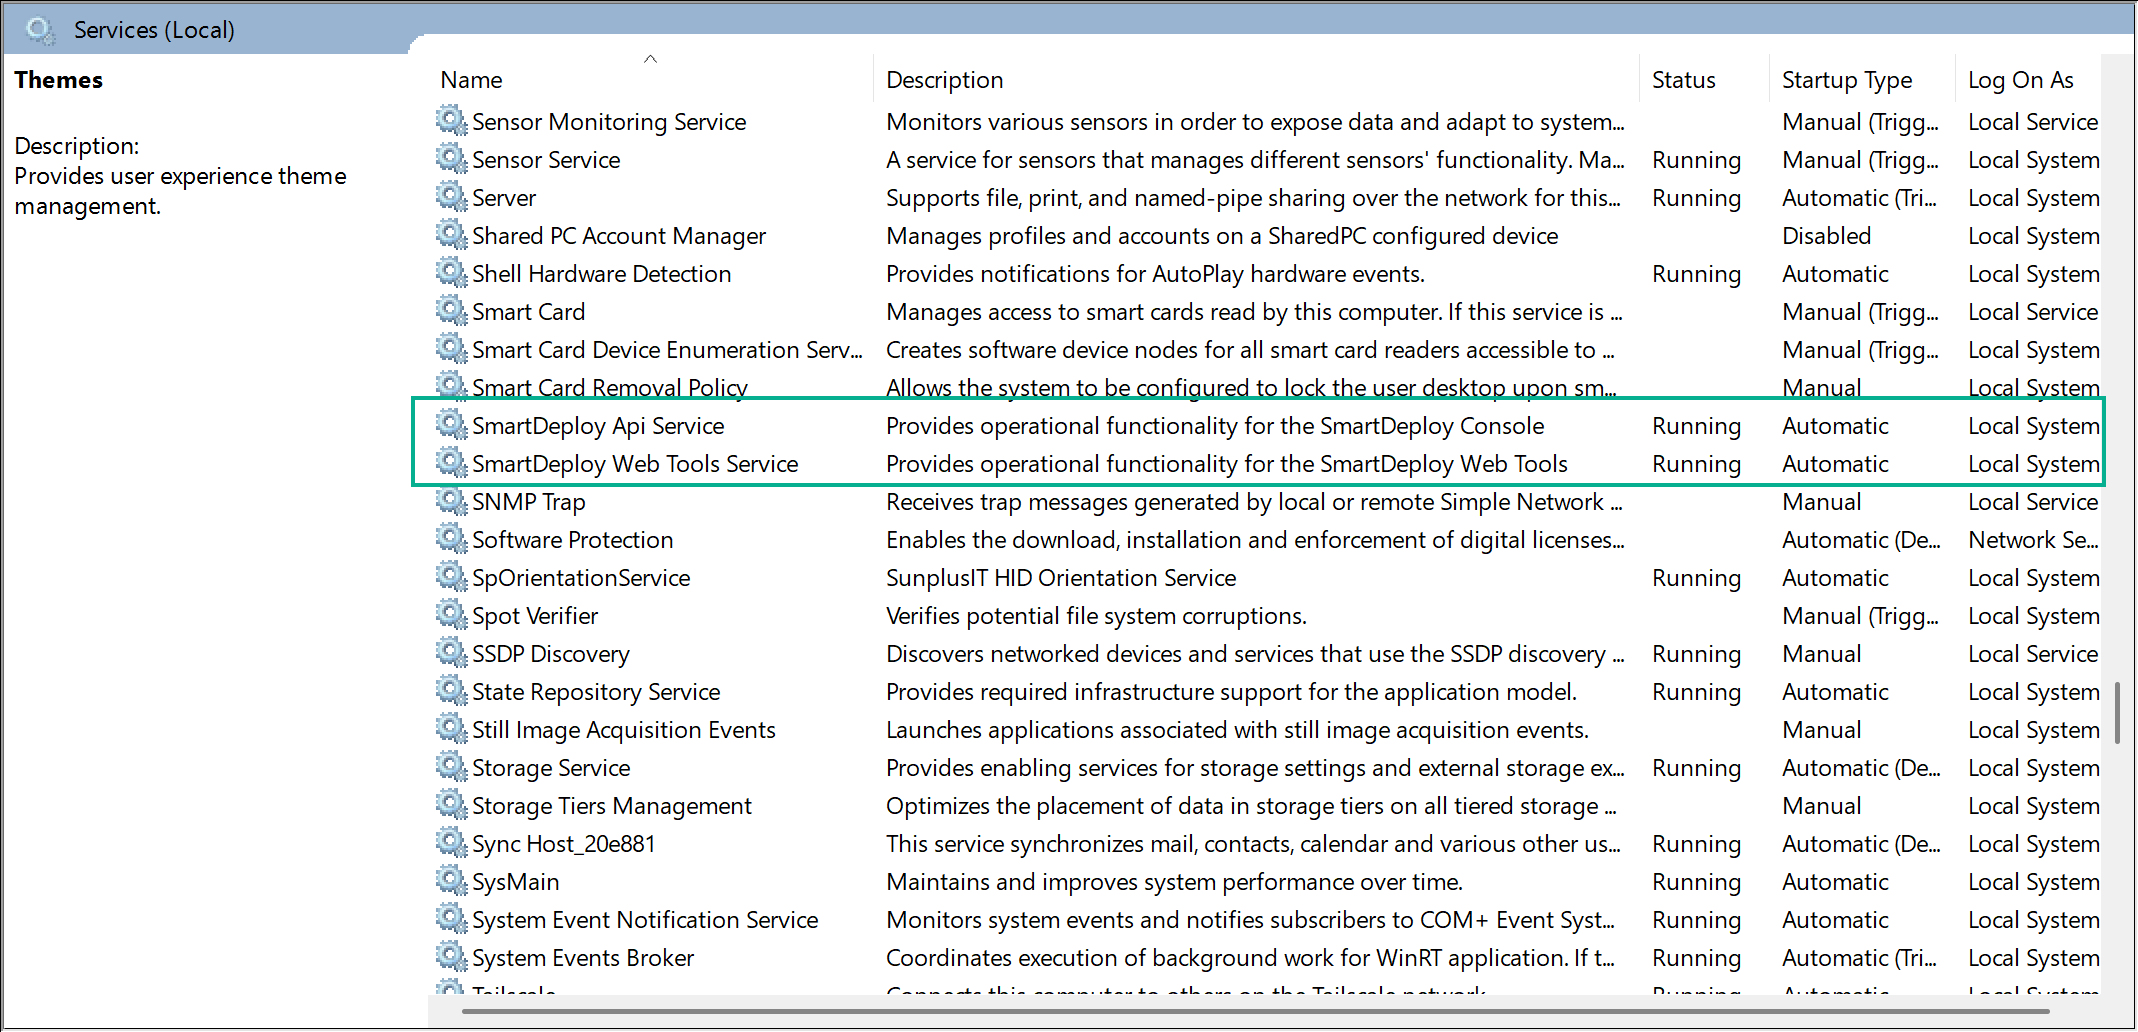The image size is (2138, 1032).
Task: Click gear icon beside Shared PC Account Manager
Action: click(x=452, y=235)
